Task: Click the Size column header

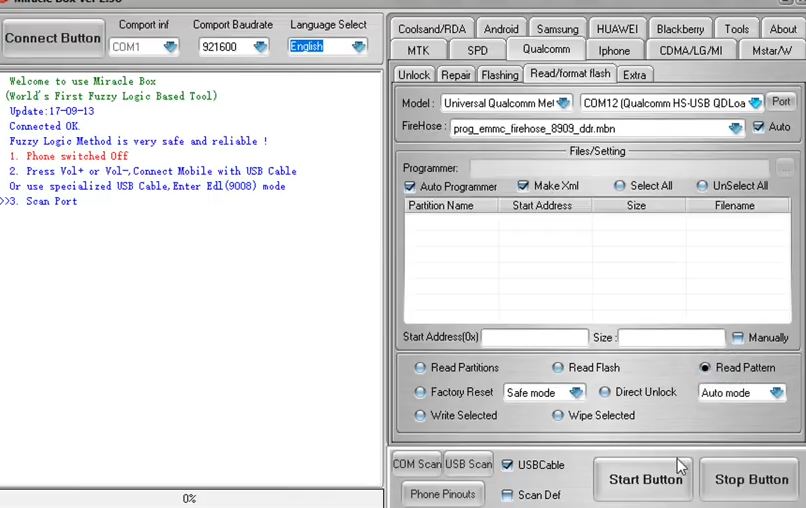Action: [637, 206]
